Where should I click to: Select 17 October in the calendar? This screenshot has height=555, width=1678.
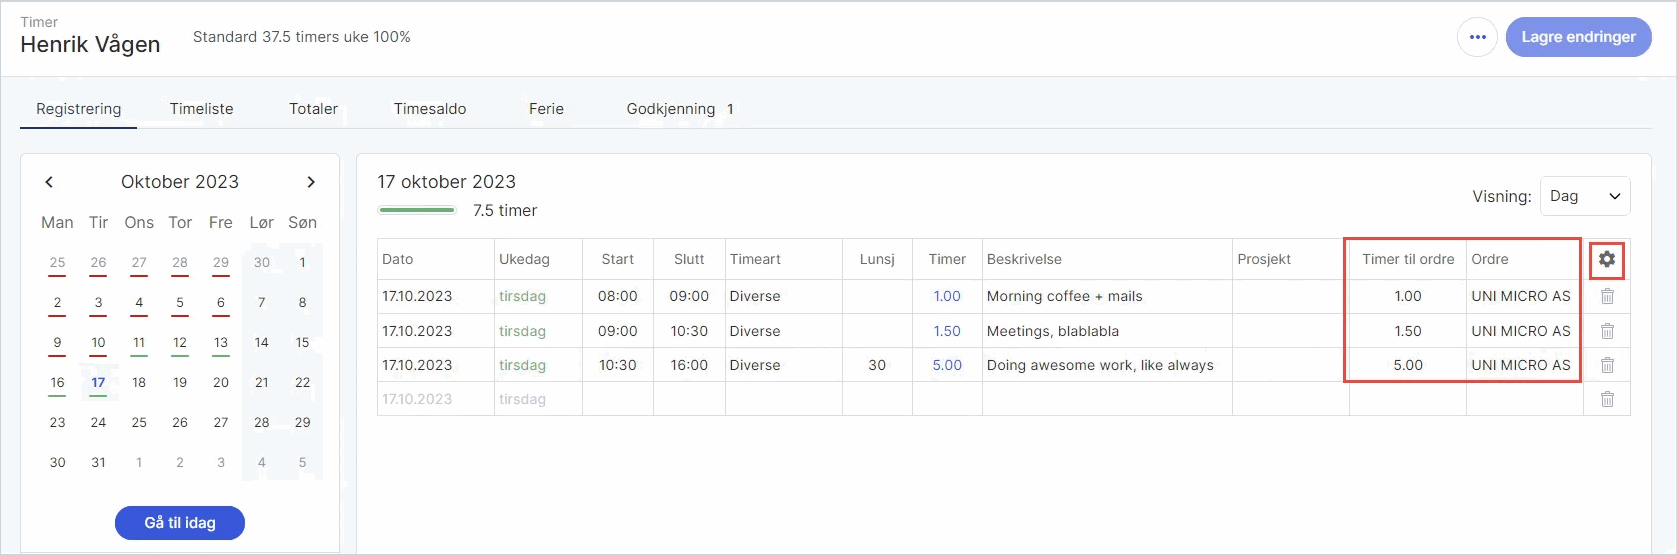[x=98, y=382]
